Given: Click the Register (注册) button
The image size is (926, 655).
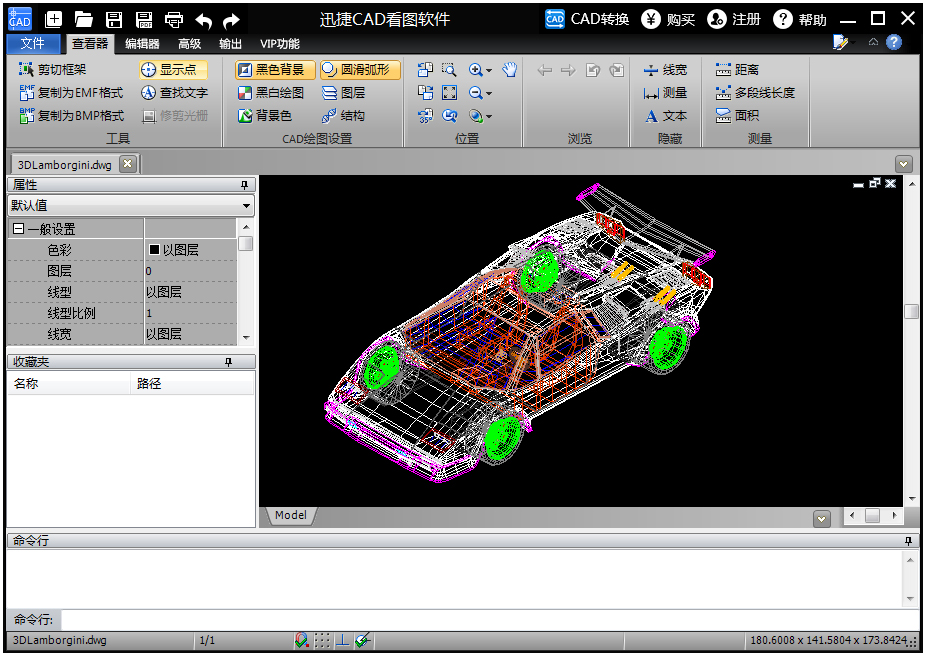Looking at the screenshot, I should click(x=735, y=19).
